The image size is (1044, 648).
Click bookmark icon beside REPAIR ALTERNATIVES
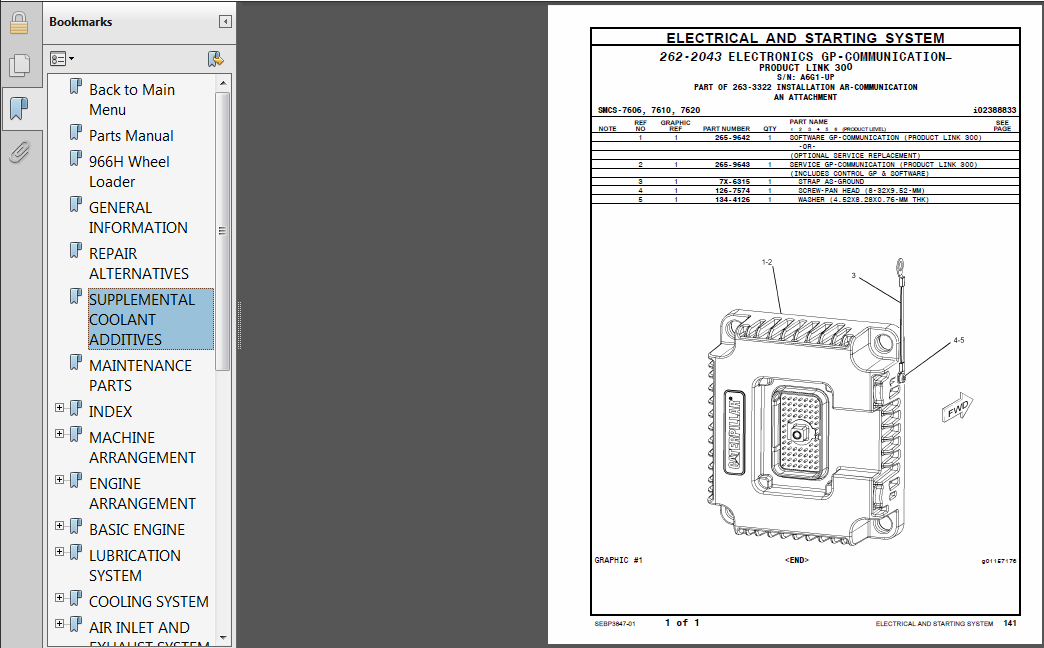(x=77, y=250)
